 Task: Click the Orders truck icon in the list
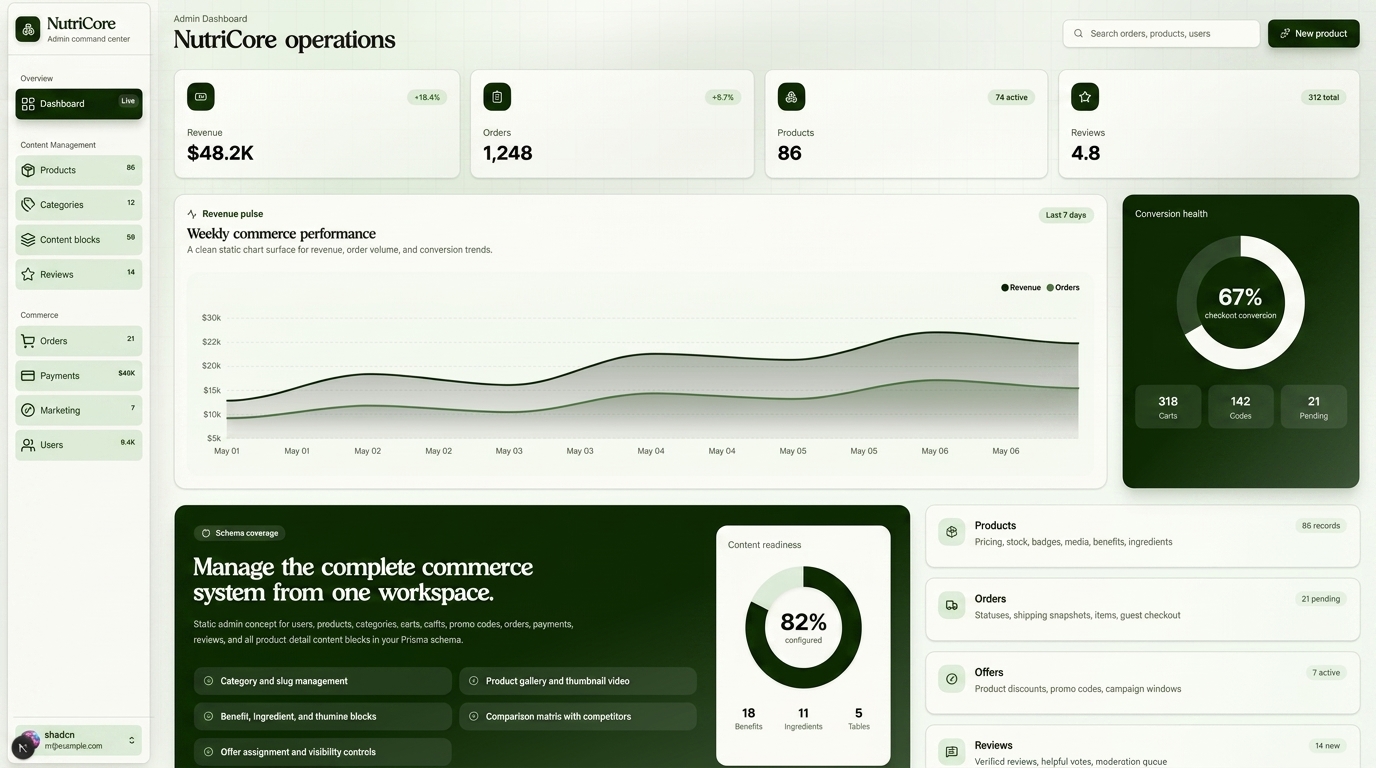pyautogui.click(x=951, y=605)
